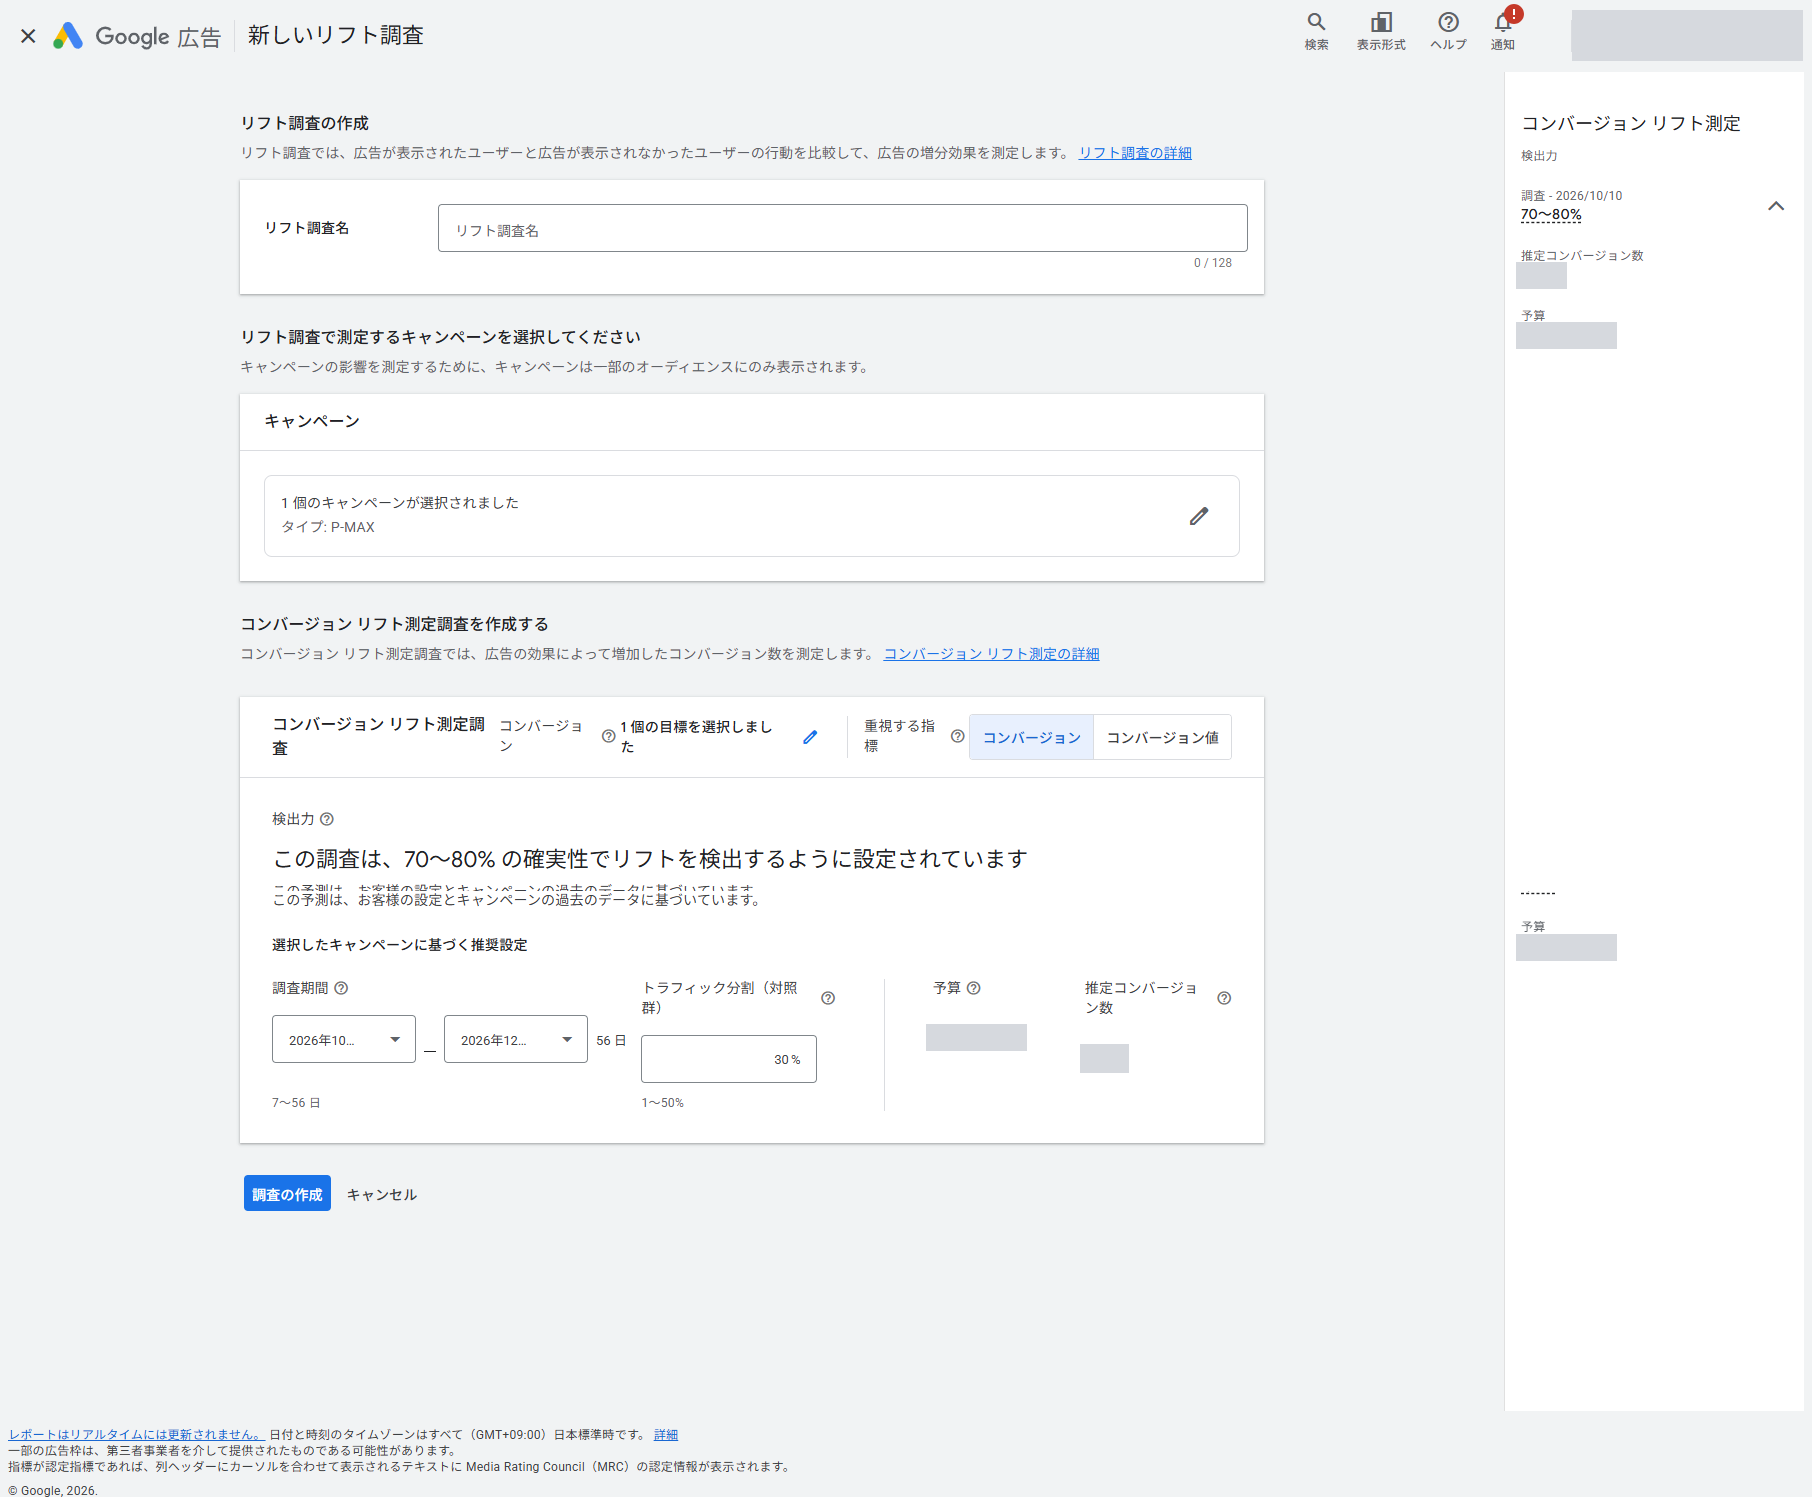Open the コンバージョン リフト測定の詳細 link

pyautogui.click(x=991, y=654)
